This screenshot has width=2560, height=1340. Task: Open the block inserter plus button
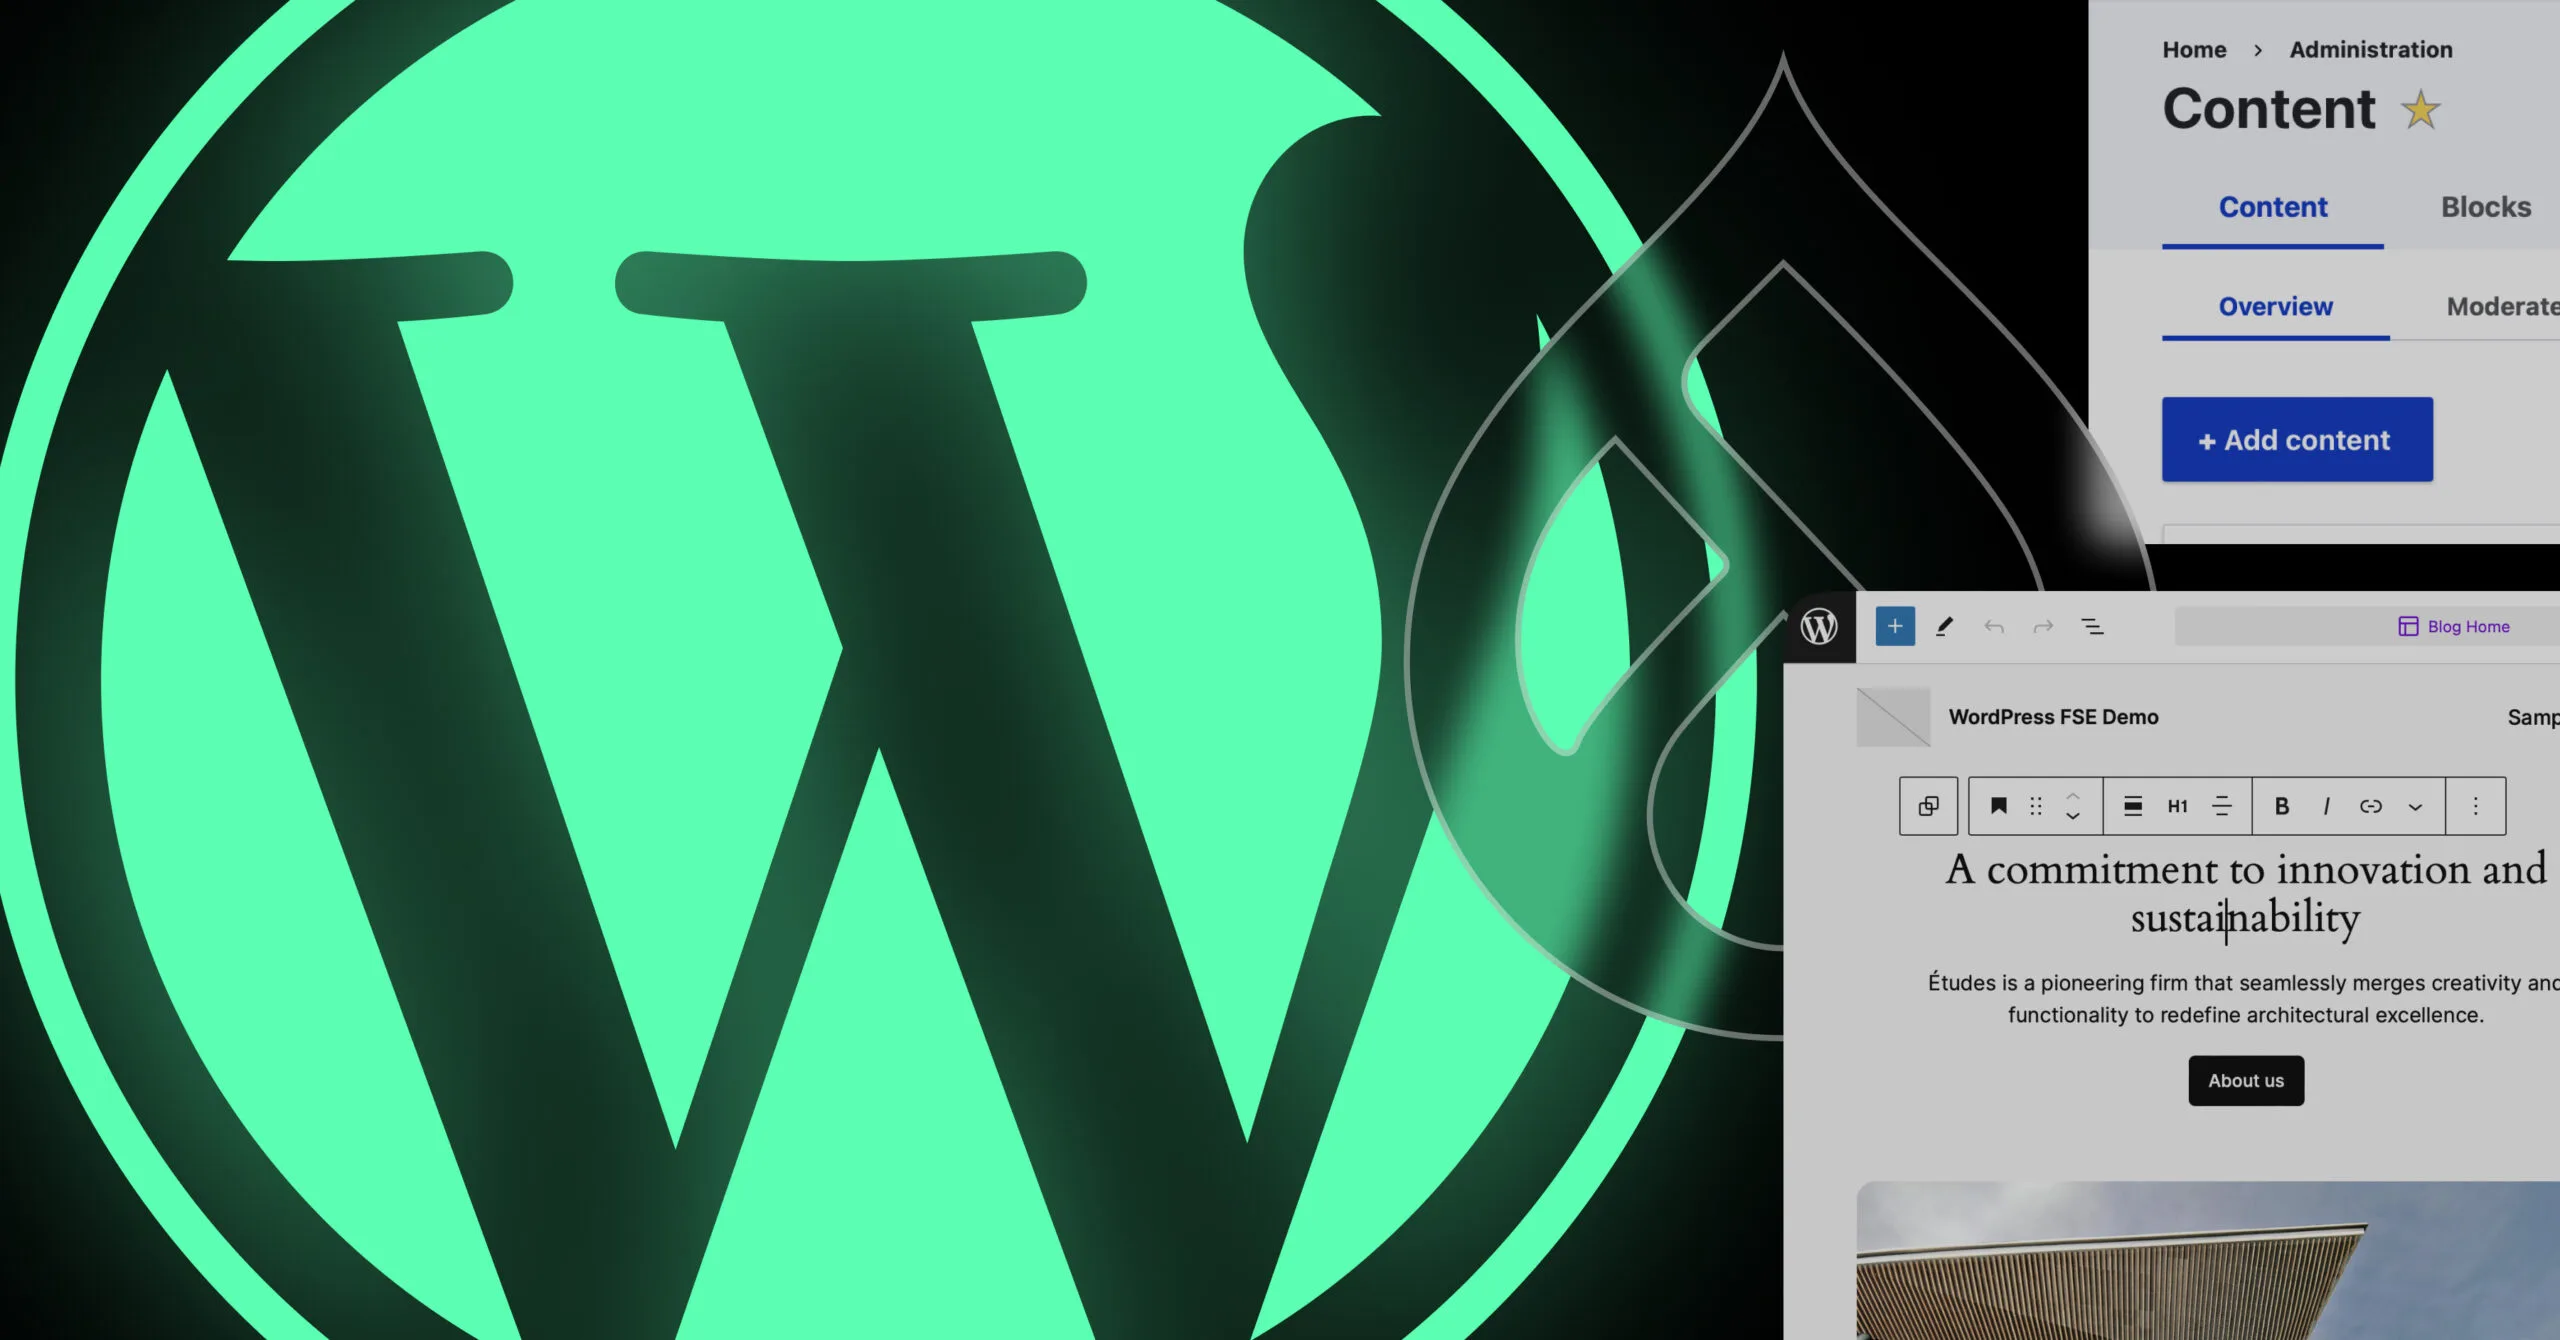[x=1895, y=626]
